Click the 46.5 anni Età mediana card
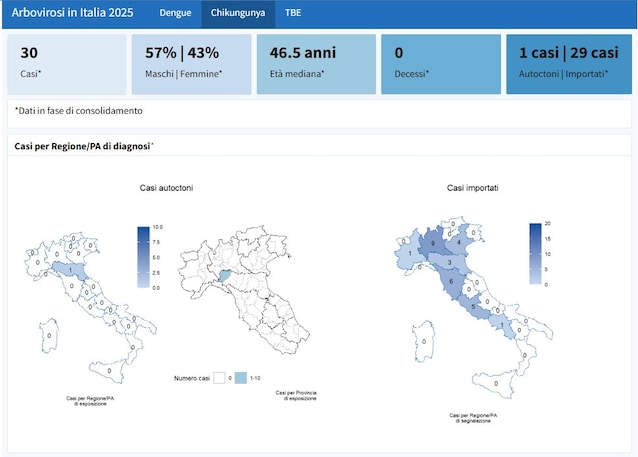Screen dimensions: 638x457 click(316, 64)
